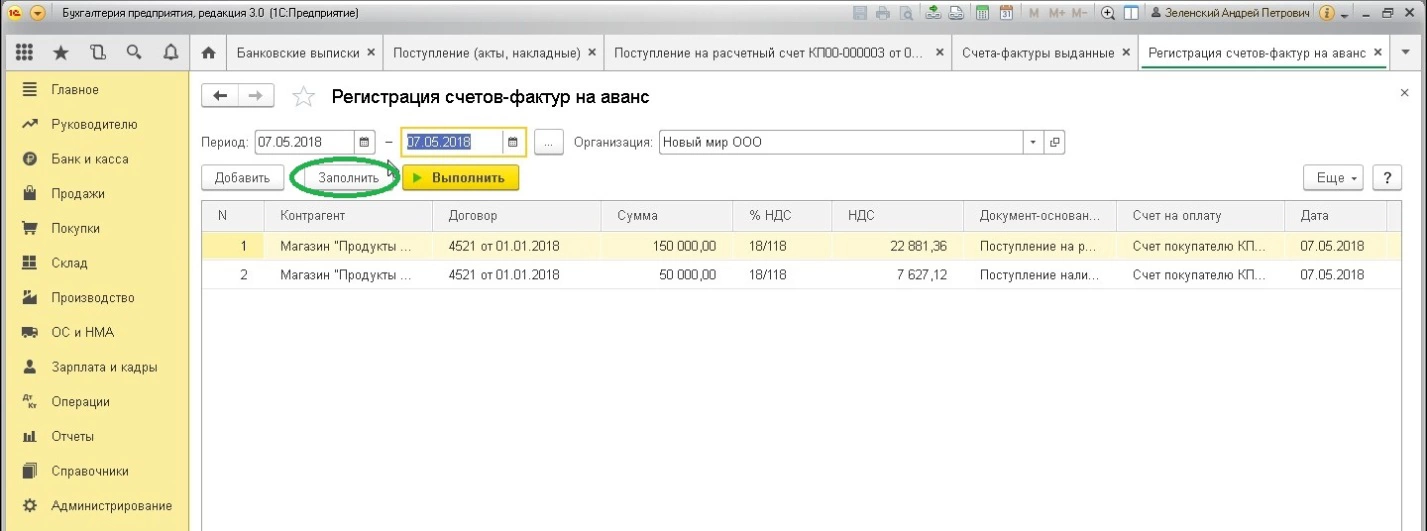The height and width of the screenshot is (531, 1427).
Task: Open calendar picker for start date
Action: click(x=365, y=142)
